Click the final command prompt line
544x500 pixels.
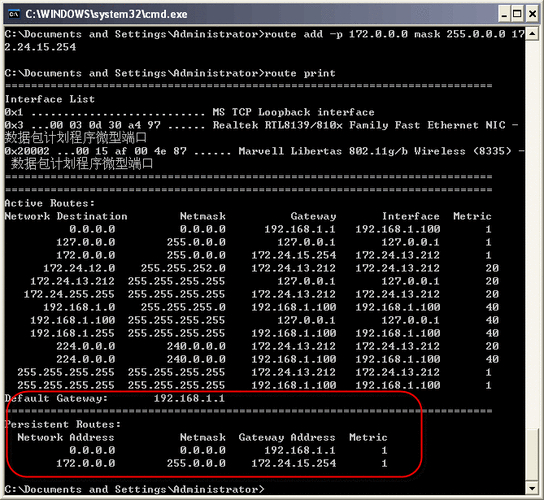(135, 489)
